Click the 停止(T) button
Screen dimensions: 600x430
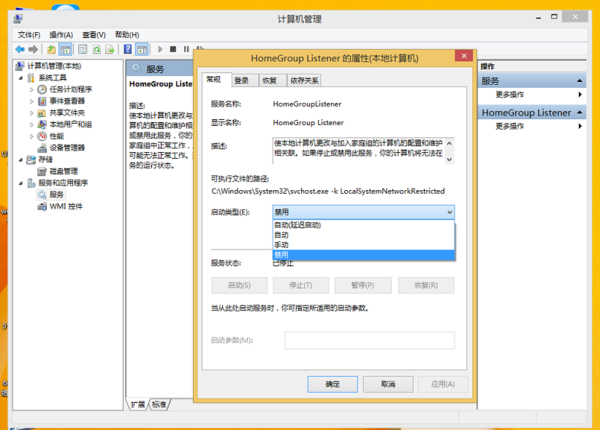pos(301,285)
